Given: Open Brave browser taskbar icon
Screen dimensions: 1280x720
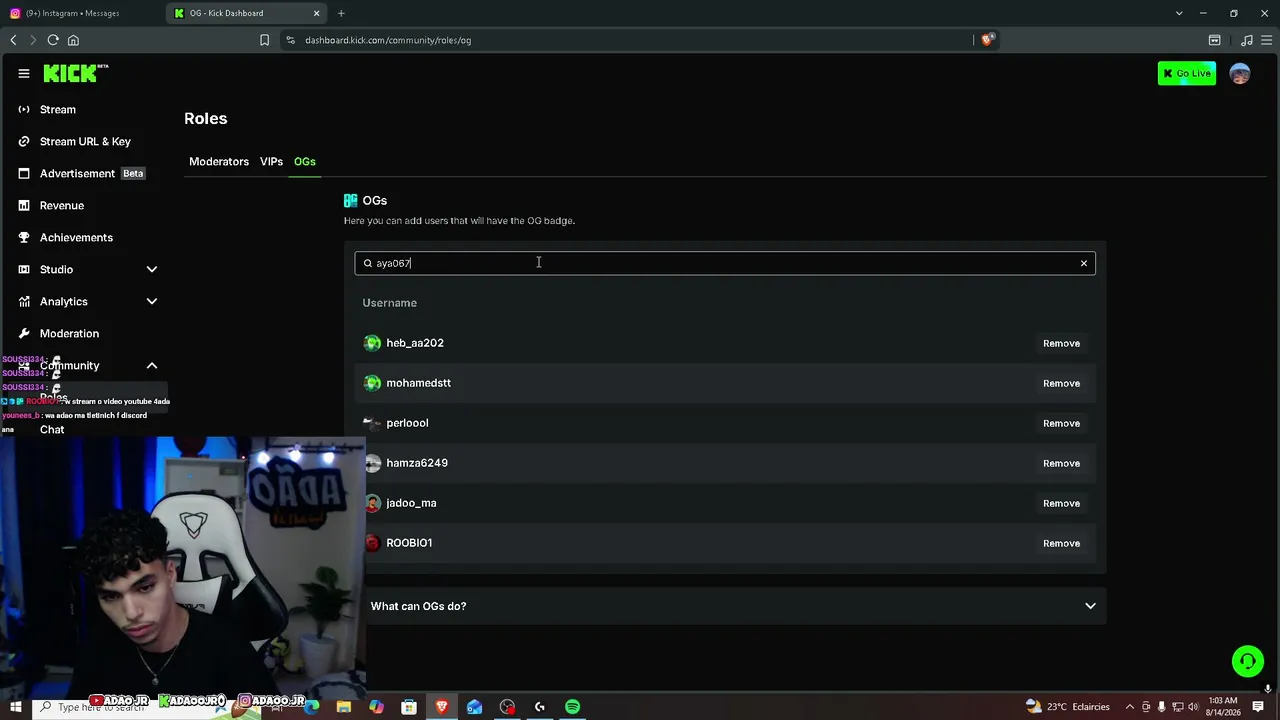Looking at the screenshot, I should [x=442, y=707].
